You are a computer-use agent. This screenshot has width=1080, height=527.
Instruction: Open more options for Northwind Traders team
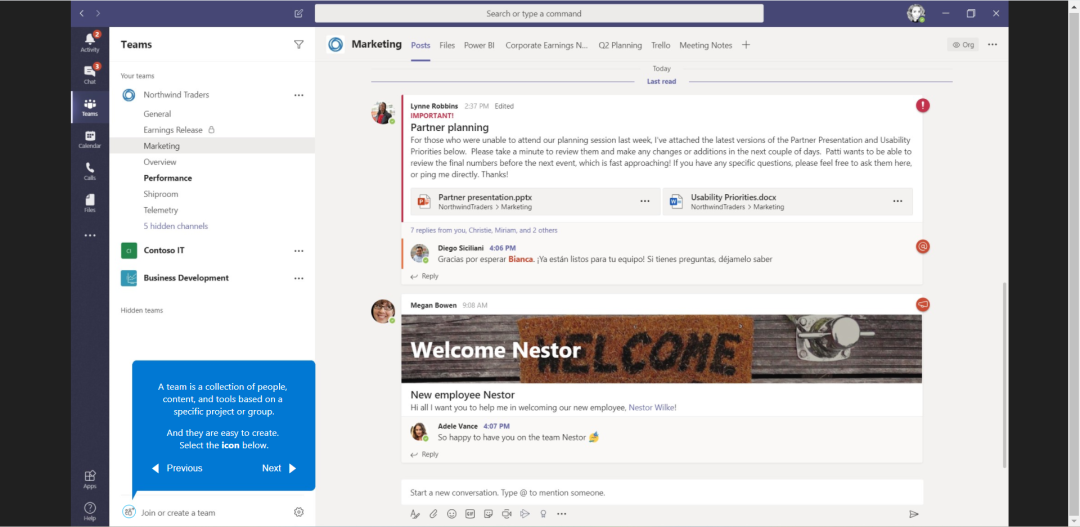(x=299, y=95)
